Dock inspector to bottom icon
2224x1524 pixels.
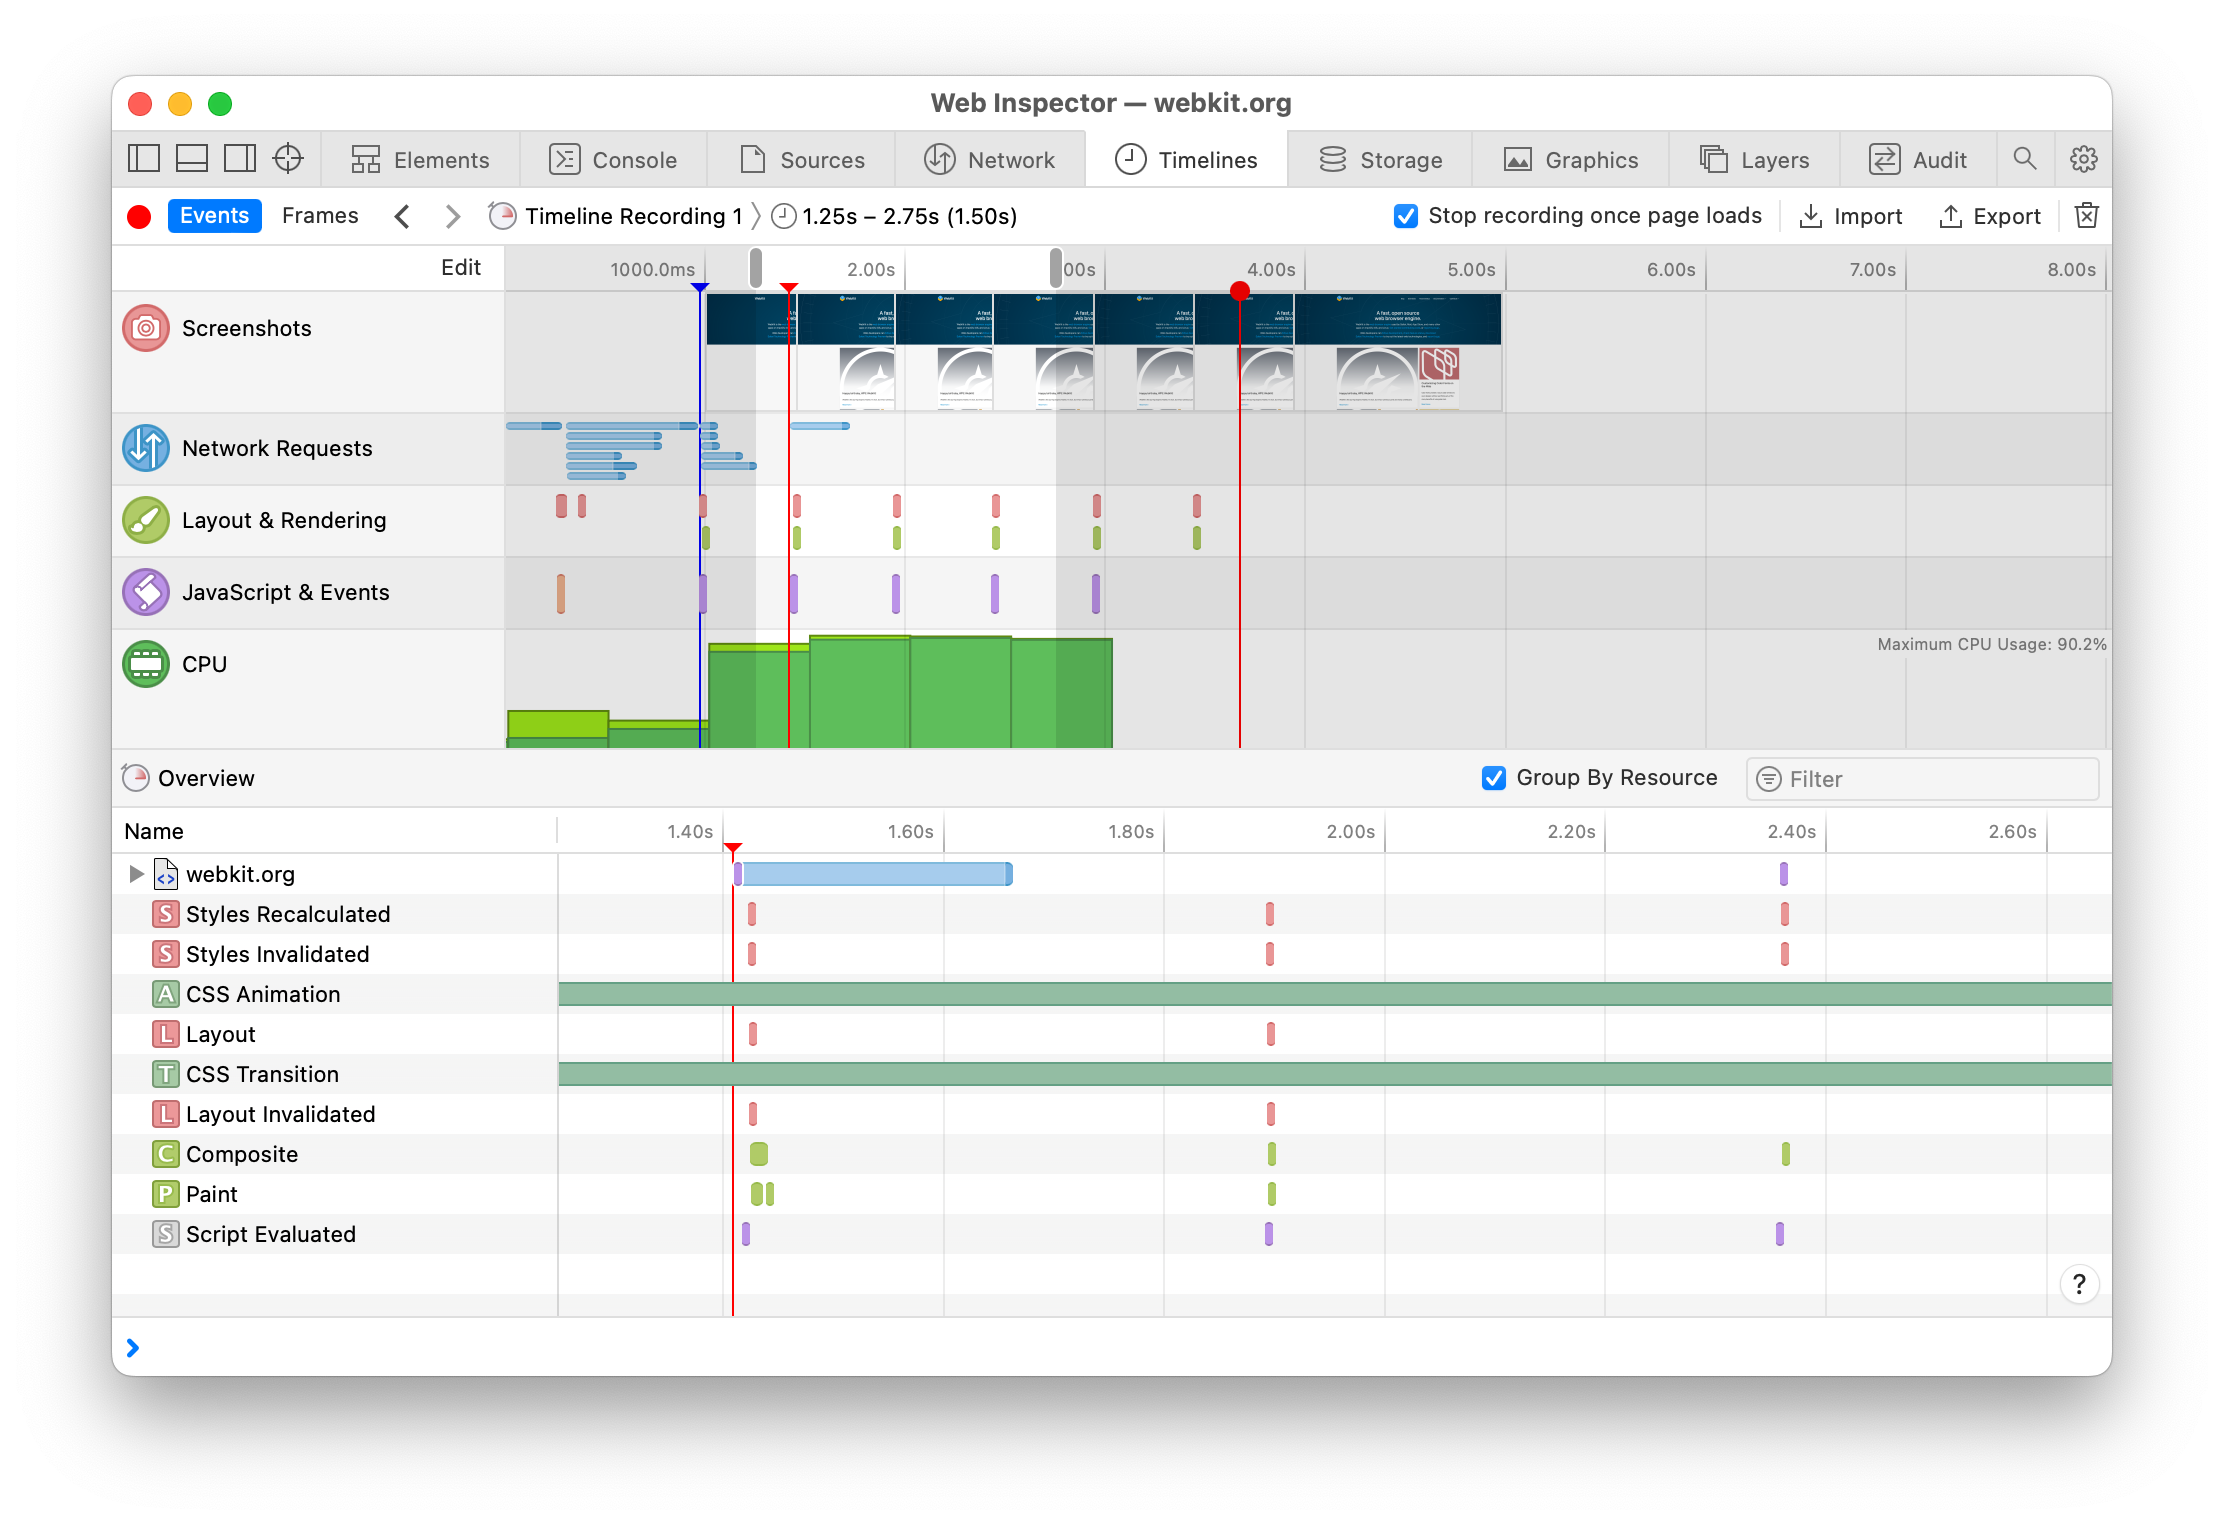(192, 159)
